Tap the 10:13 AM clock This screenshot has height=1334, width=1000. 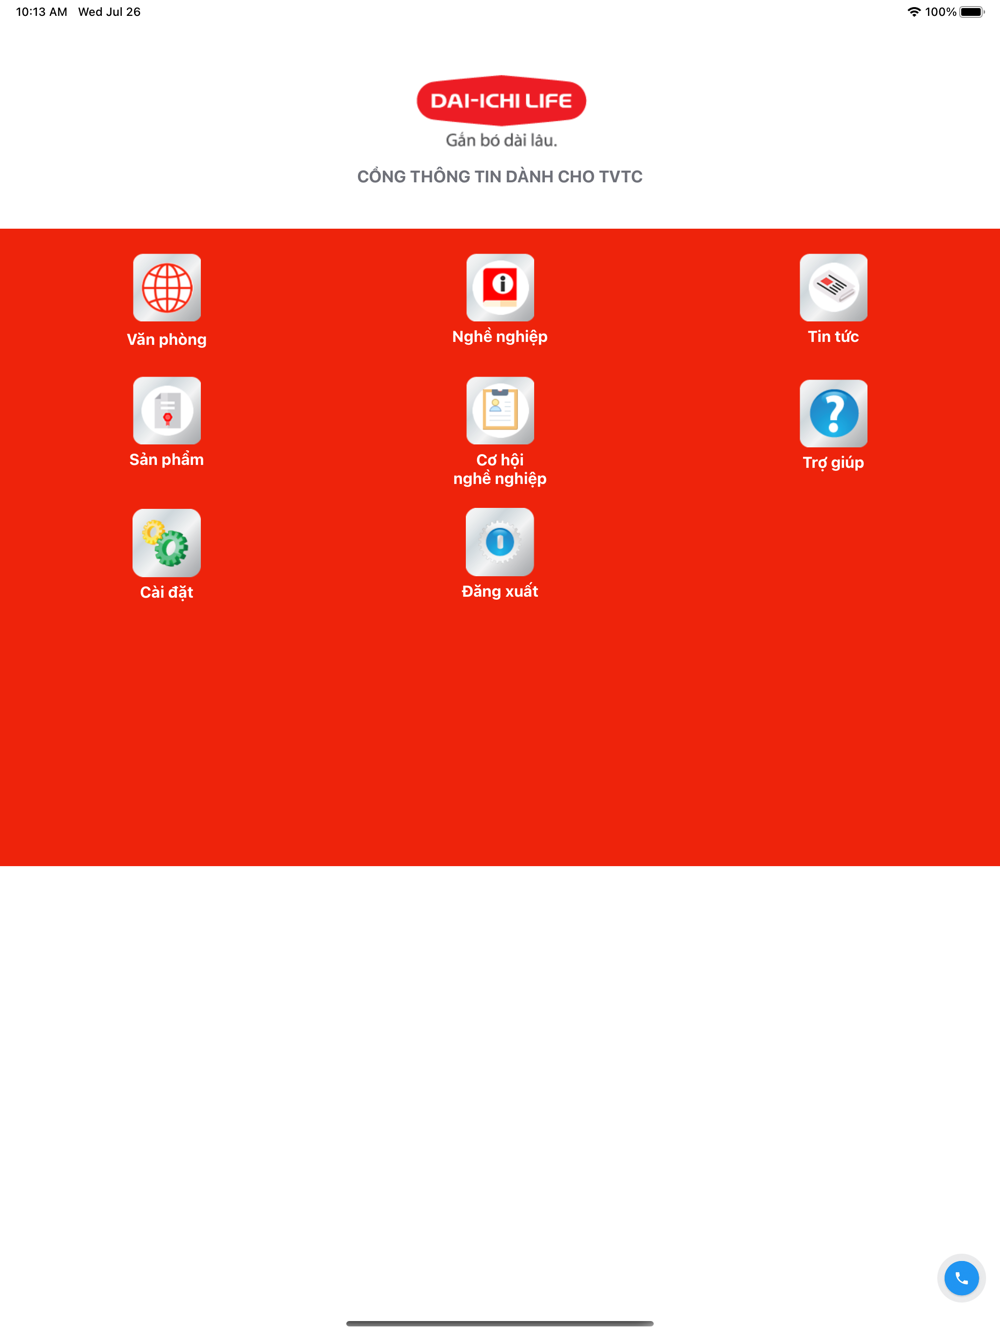[x=42, y=12]
